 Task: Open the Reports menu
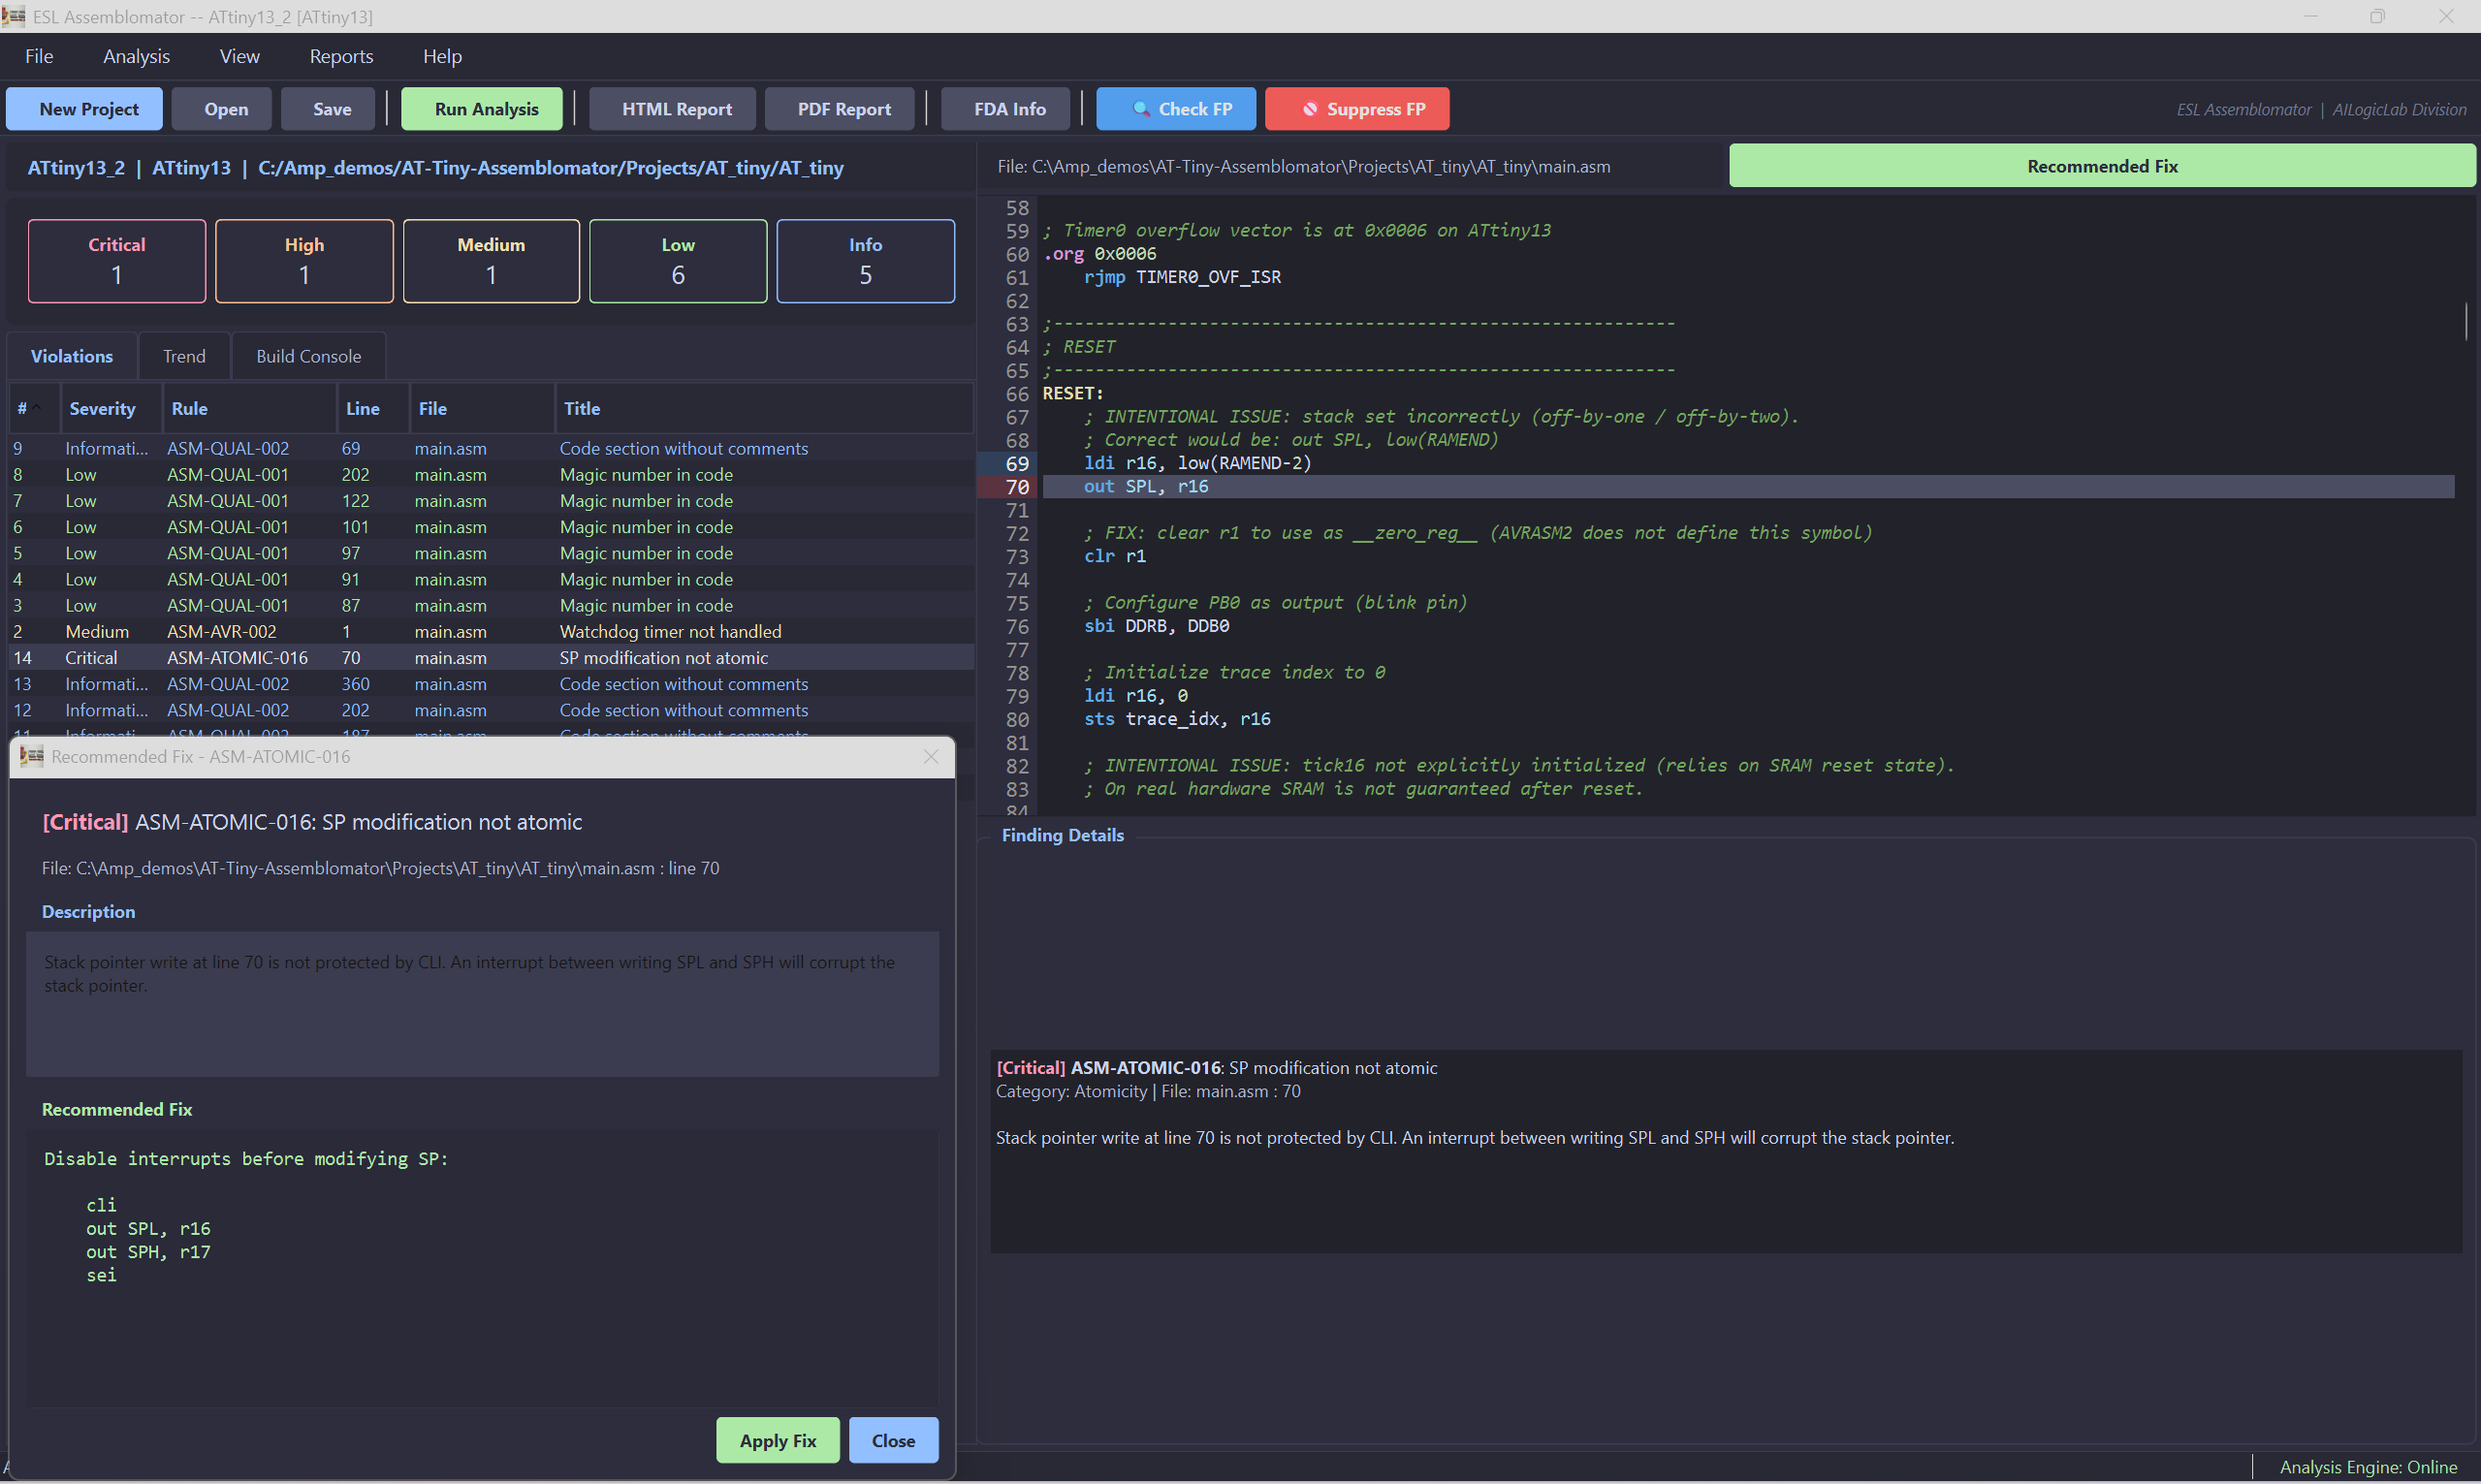click(340, 56)
